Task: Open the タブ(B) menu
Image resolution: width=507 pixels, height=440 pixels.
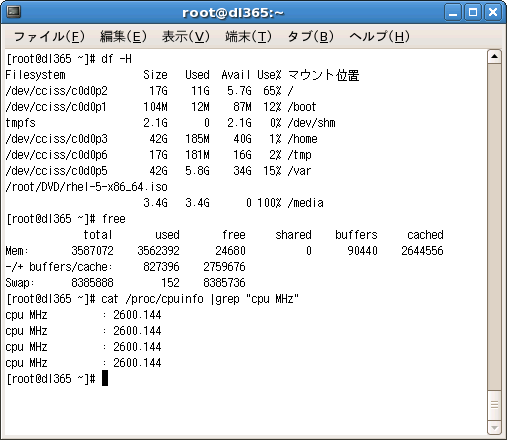Action: [x=310, y=37]
